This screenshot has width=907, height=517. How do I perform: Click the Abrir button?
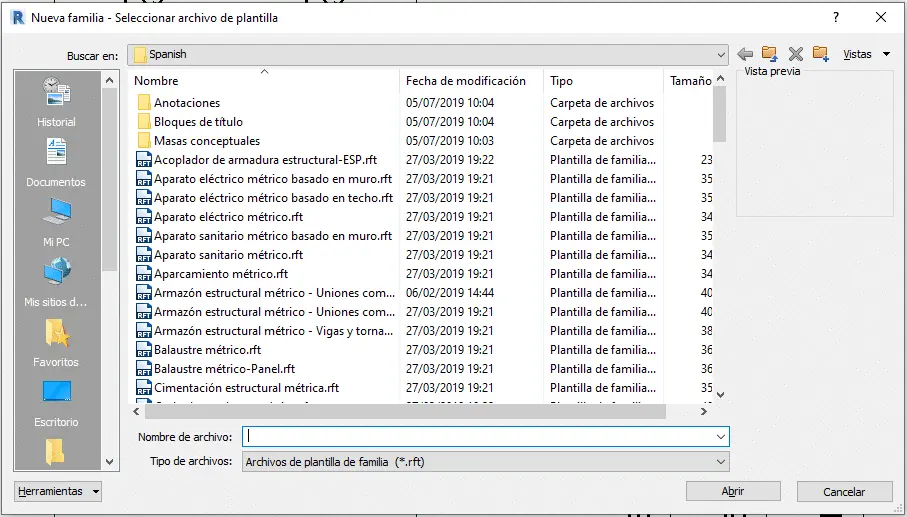pyautogui.click(x=733, y=491)
